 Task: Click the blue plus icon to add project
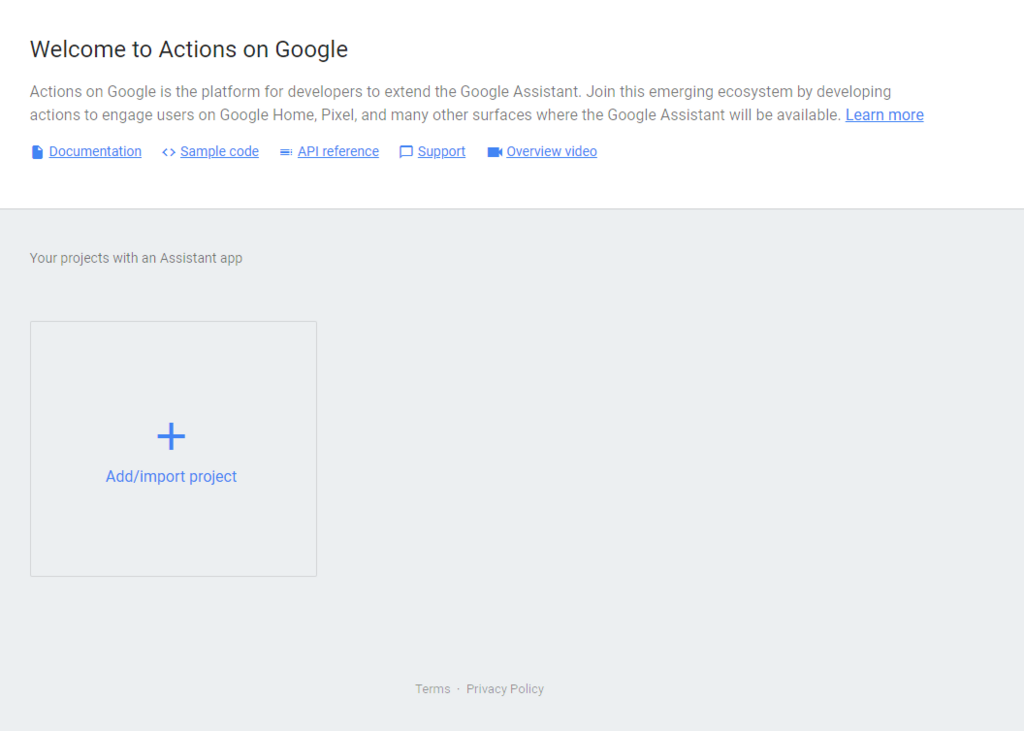(x=171, y=436)
